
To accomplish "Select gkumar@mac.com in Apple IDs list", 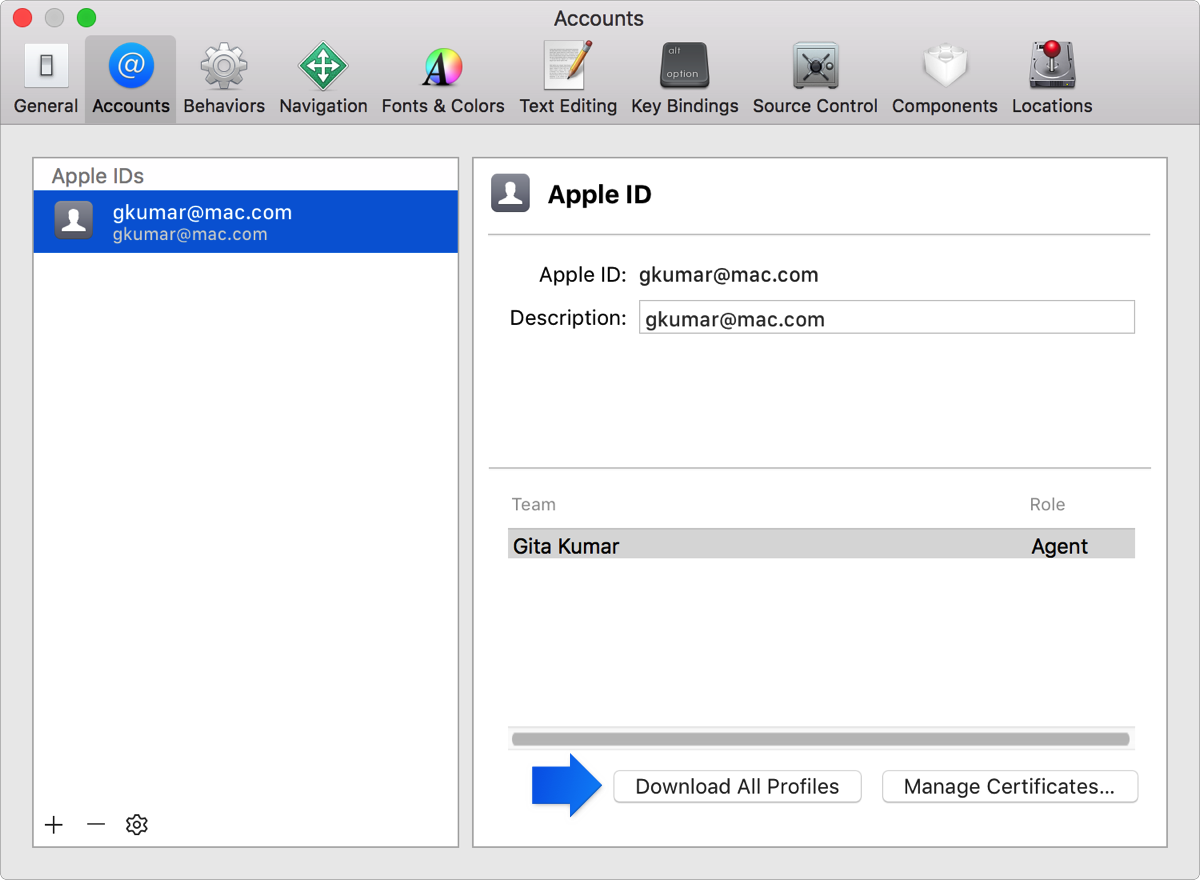I will 246,222.
